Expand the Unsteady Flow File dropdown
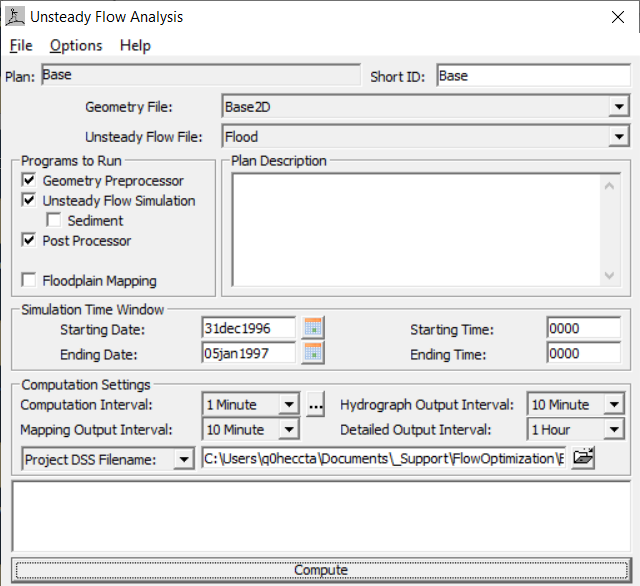640x586 pixels. (x=618, y=138)
